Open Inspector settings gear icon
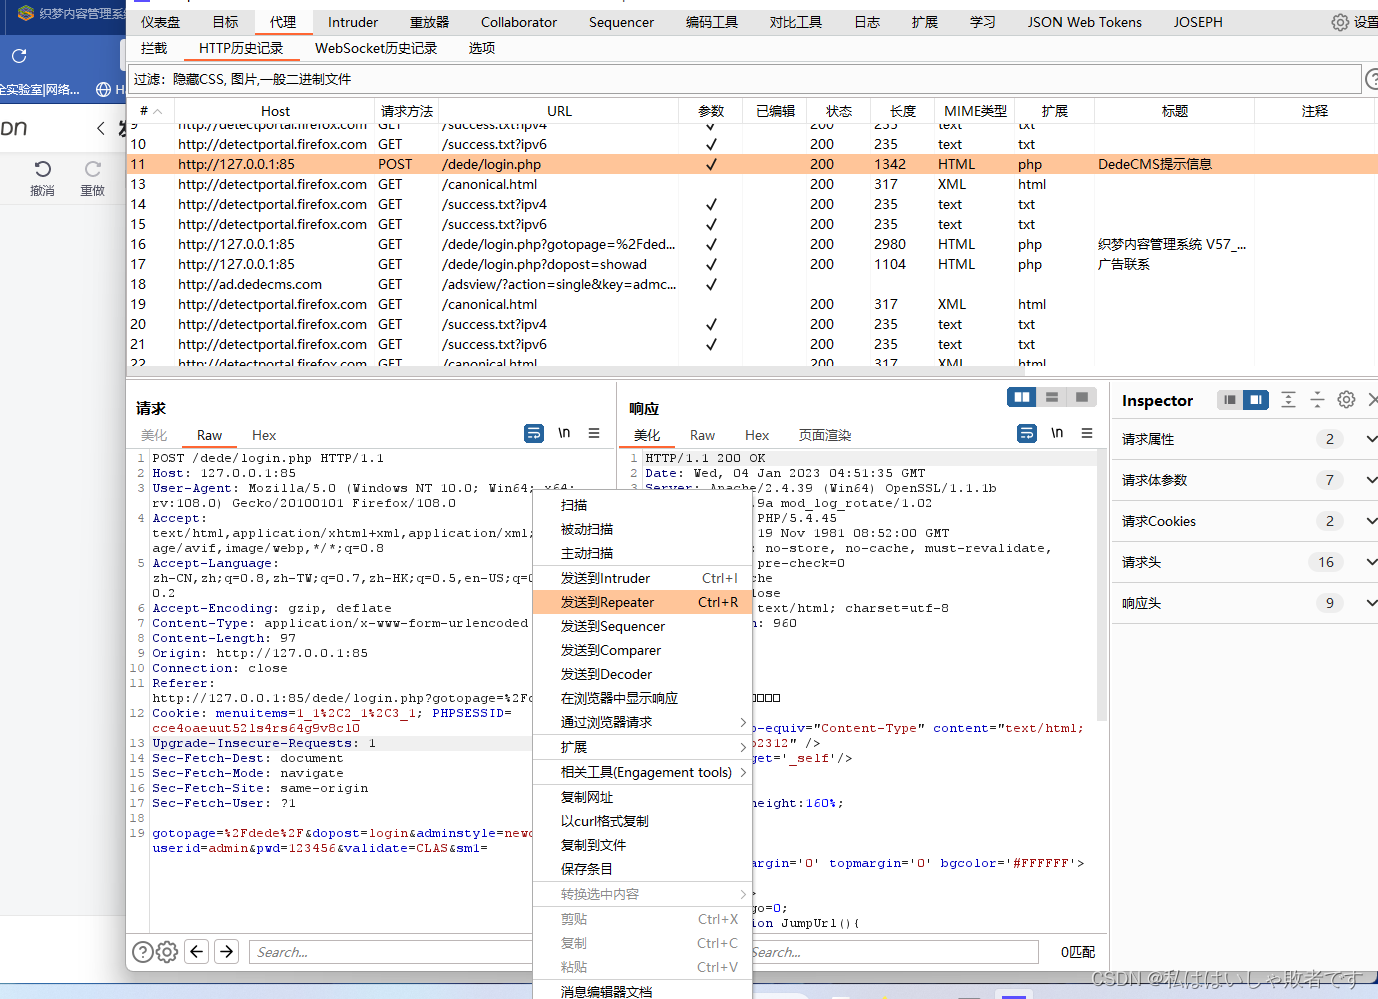 coord(1347,400)
